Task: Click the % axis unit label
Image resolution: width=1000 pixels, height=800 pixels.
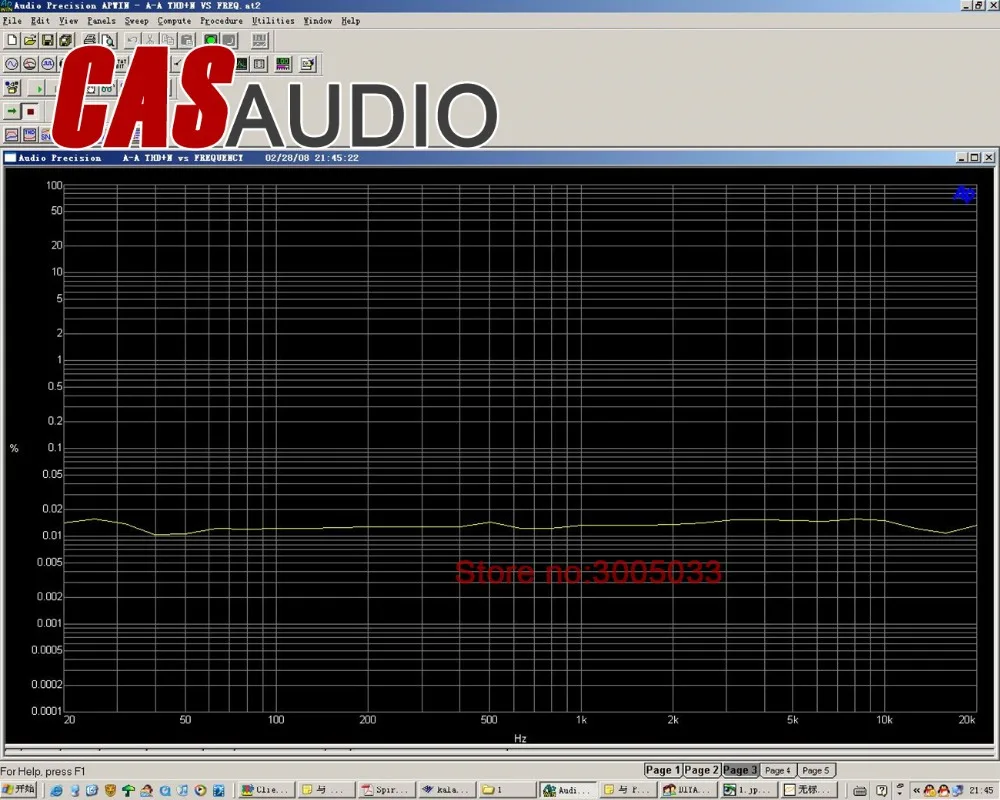Action: pos(14,448)
